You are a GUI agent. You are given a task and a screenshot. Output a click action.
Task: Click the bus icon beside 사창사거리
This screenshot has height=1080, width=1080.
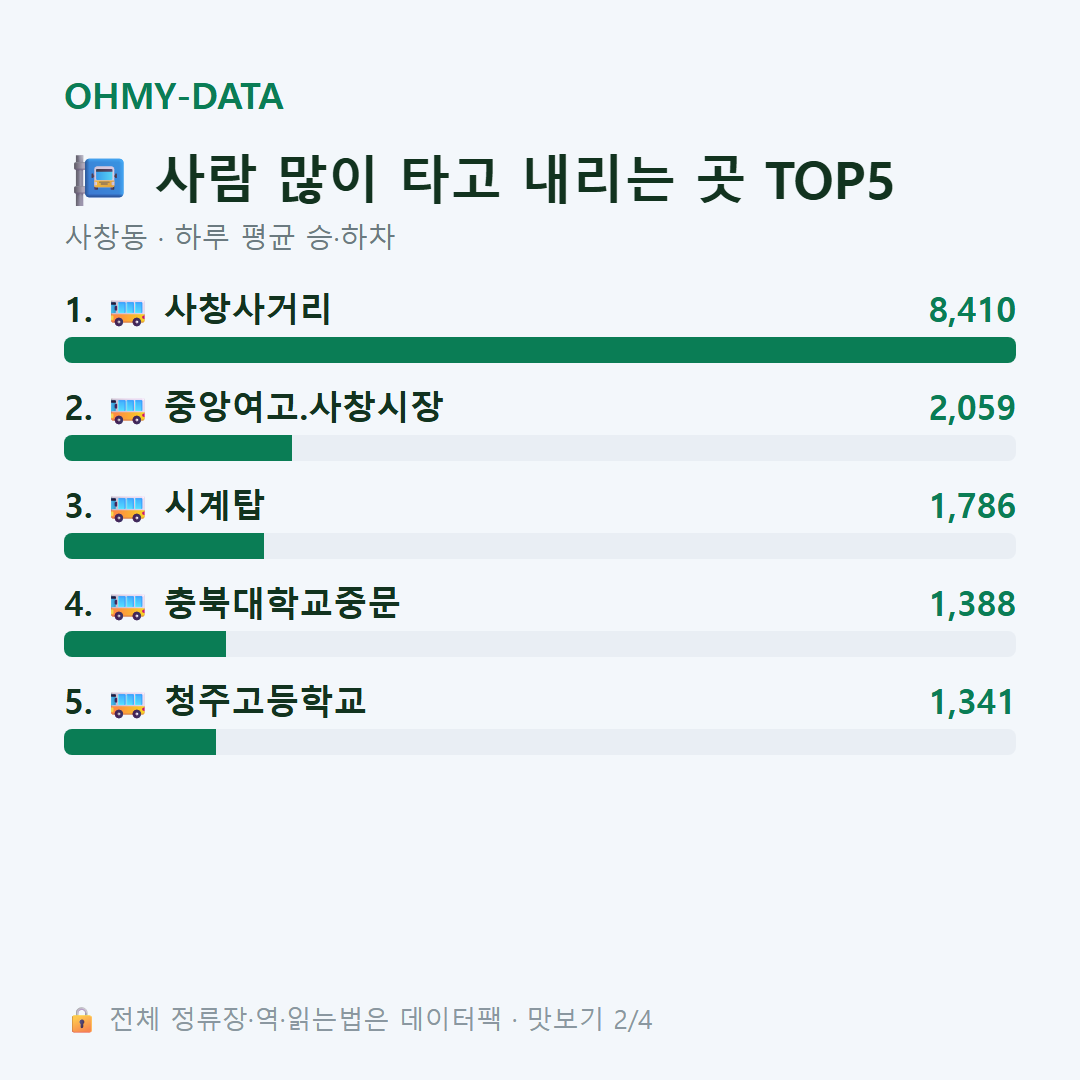(128, 313)
